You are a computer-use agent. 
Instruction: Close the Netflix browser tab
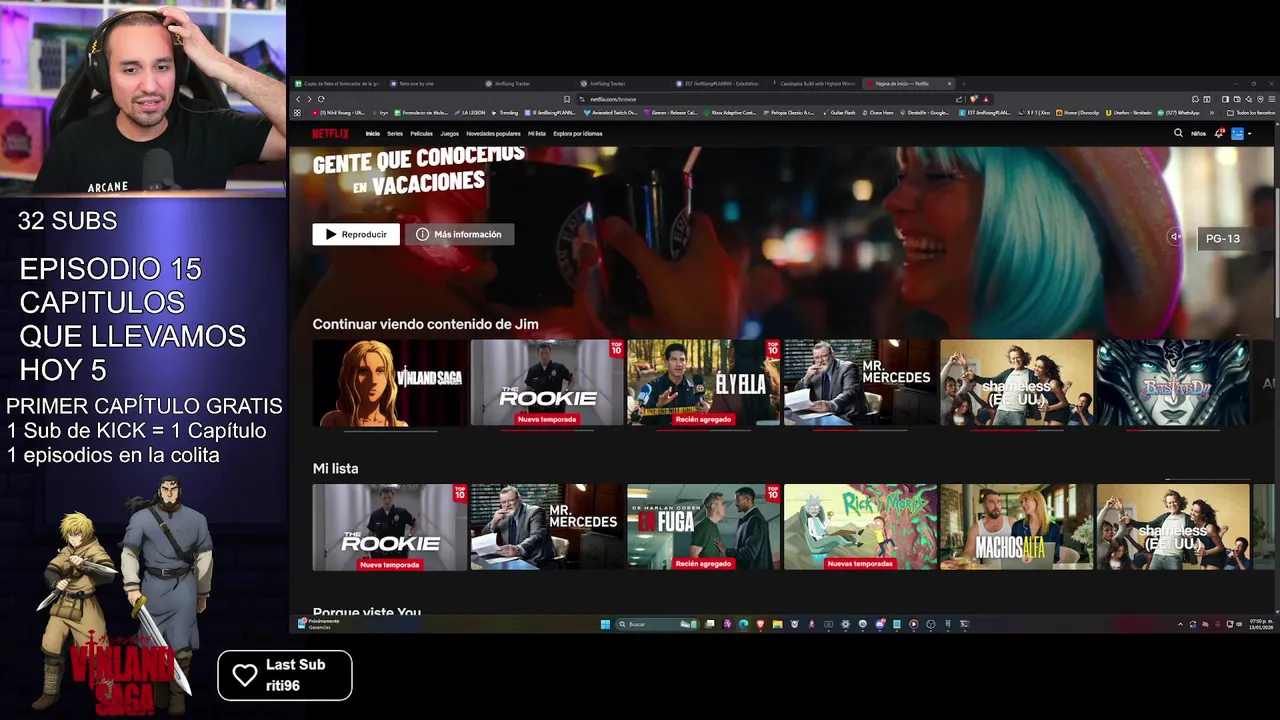949,84
